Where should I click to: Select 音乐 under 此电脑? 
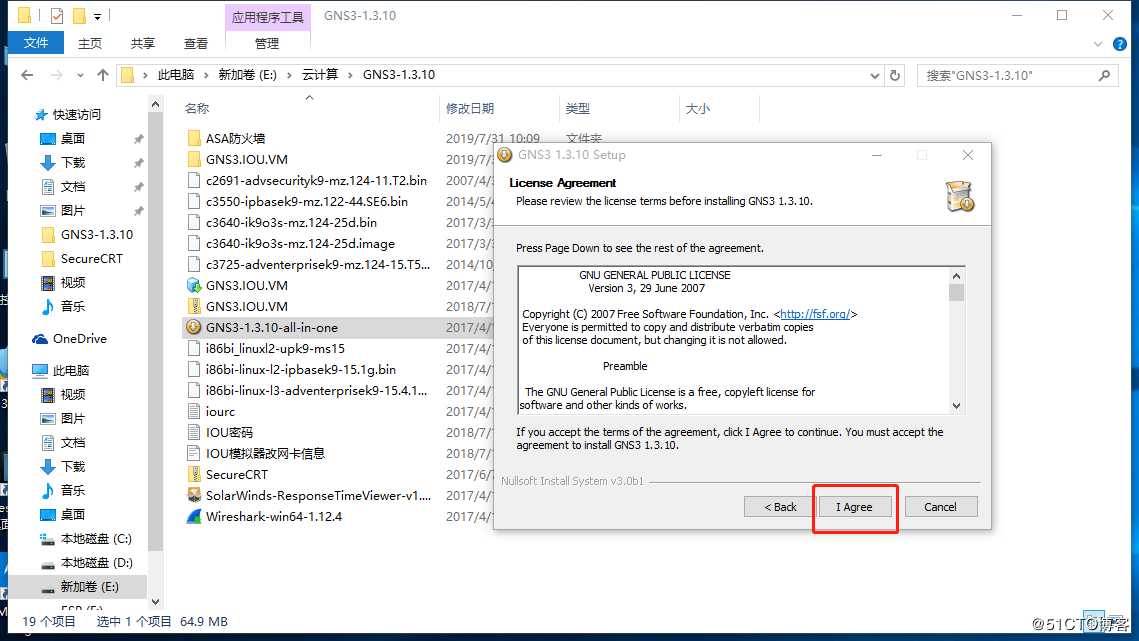pyautogui.click(x=73, y=491)
